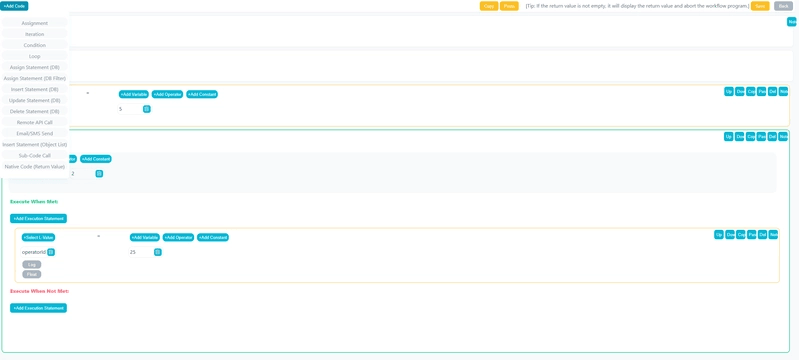Paste at the operatorid statement

tap(752, 235)
